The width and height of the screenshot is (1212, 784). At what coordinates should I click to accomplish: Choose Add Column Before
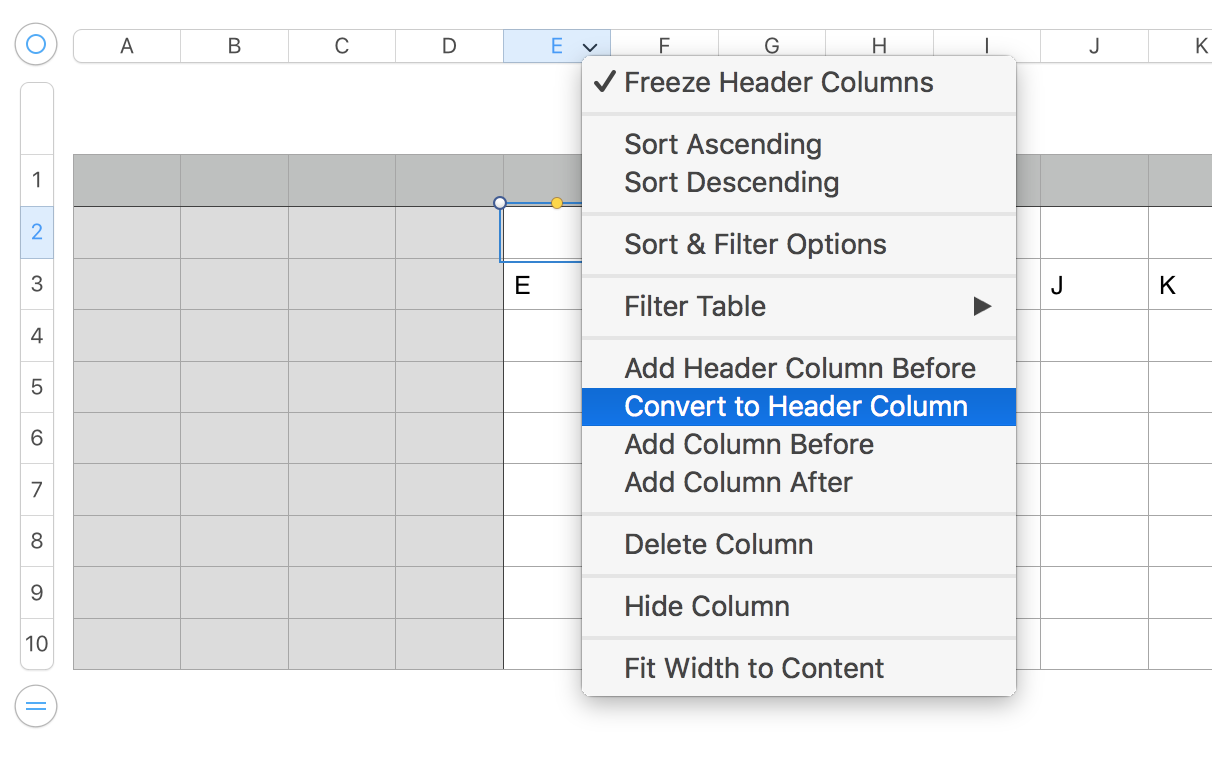pyautogui.click(x=748, y=444)
